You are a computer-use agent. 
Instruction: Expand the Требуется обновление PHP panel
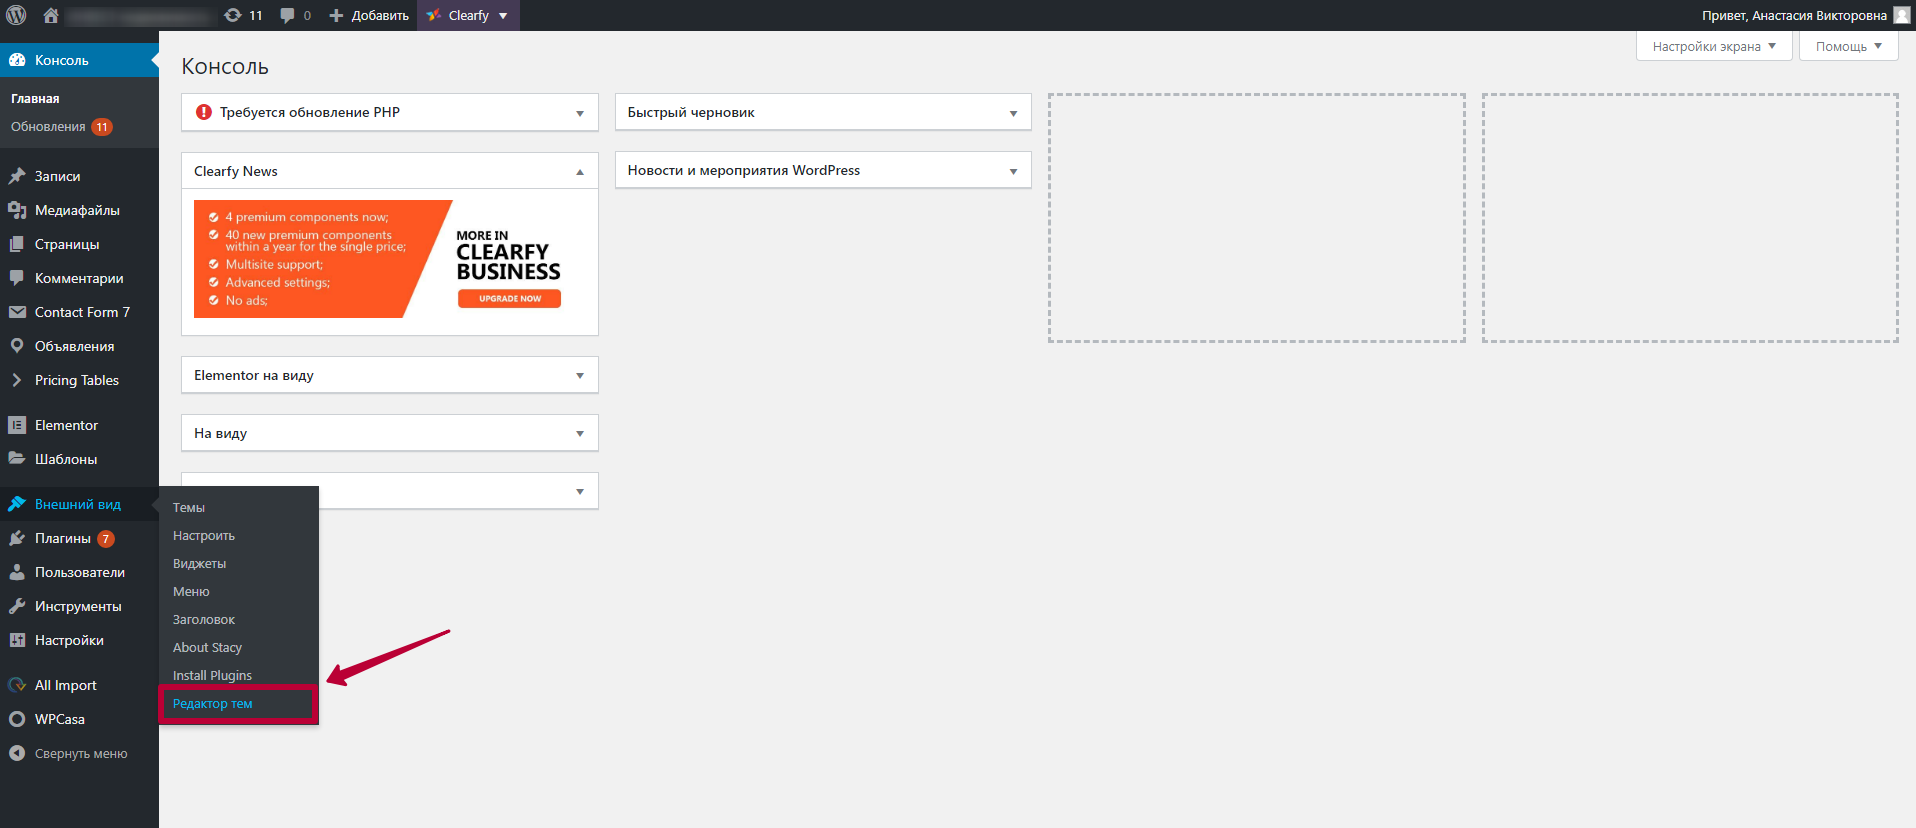[x=580, y=113]
